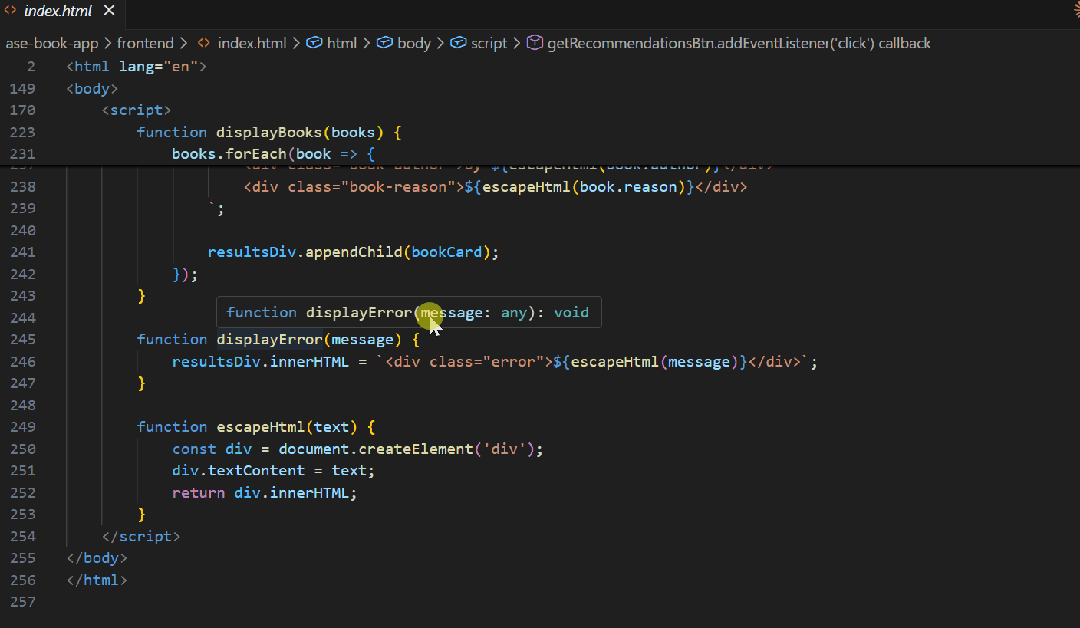1080x628 pixels.
Task: Click the body symbol icon in the breadcrumb
Action: click(x=384, y=43)
